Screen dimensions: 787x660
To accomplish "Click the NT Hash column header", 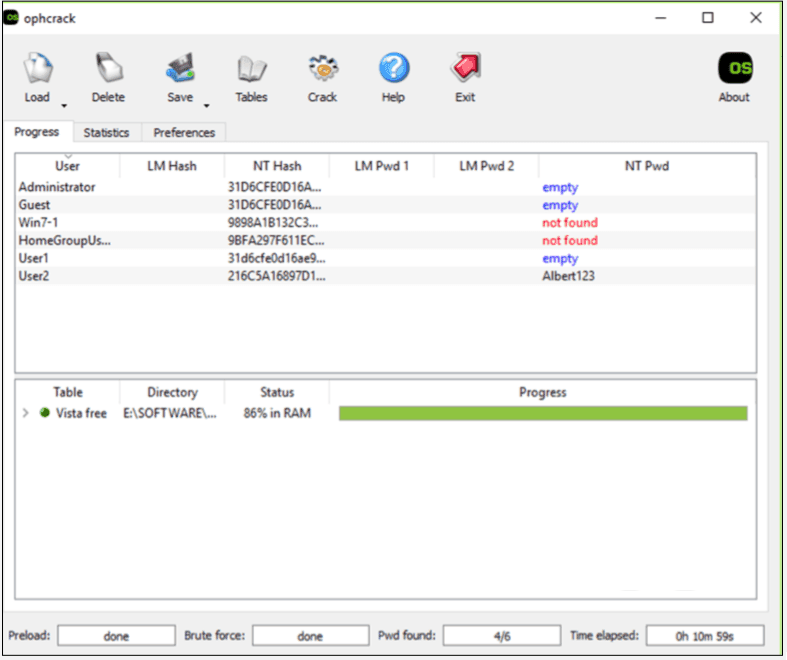I will pos(277,166).
